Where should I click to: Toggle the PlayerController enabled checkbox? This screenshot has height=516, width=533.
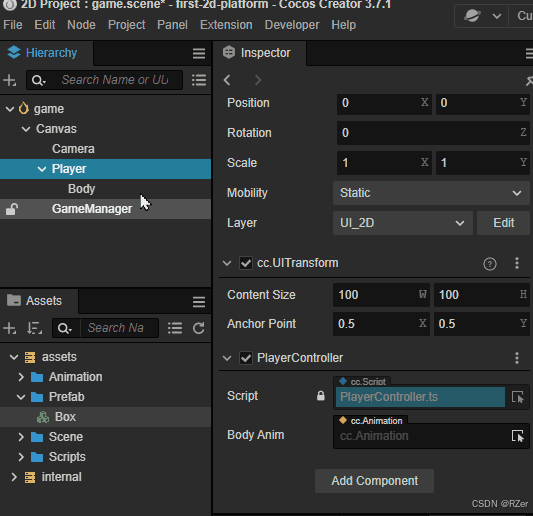point(246,358)
